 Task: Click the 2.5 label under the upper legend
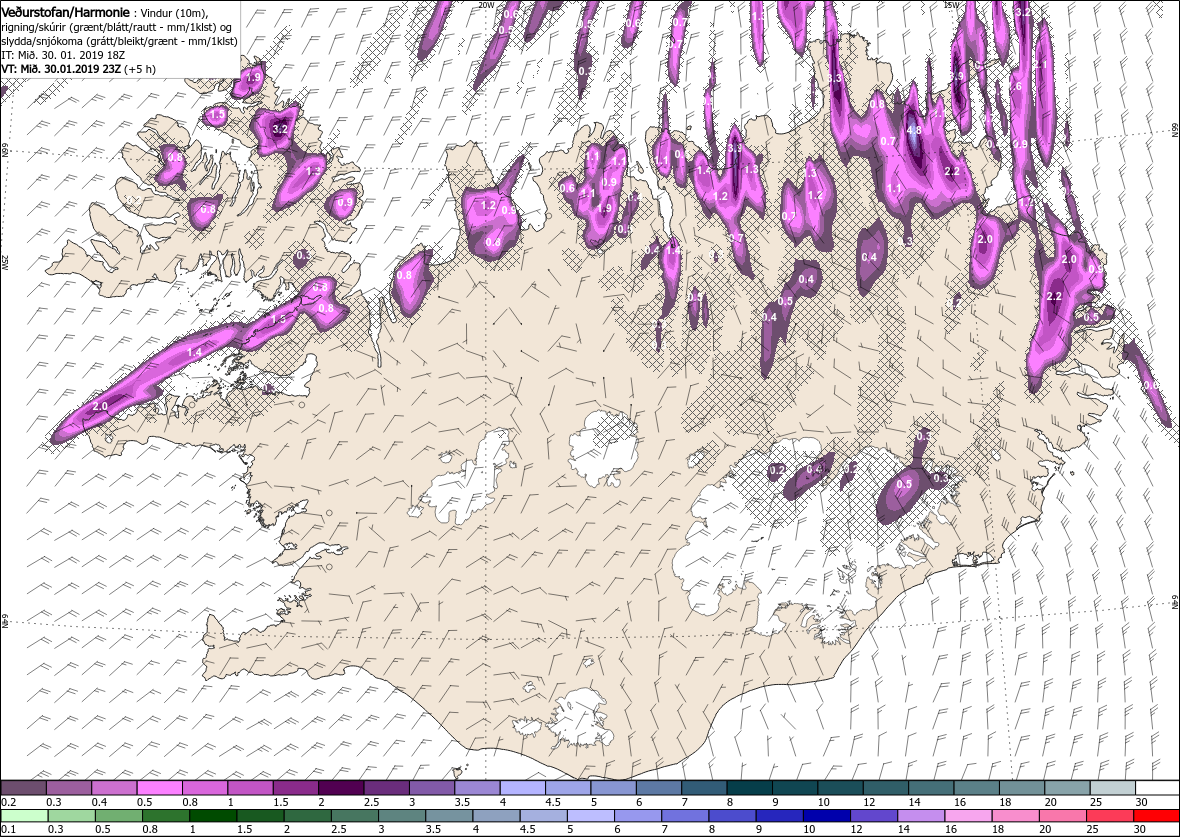tap(372, 802)
